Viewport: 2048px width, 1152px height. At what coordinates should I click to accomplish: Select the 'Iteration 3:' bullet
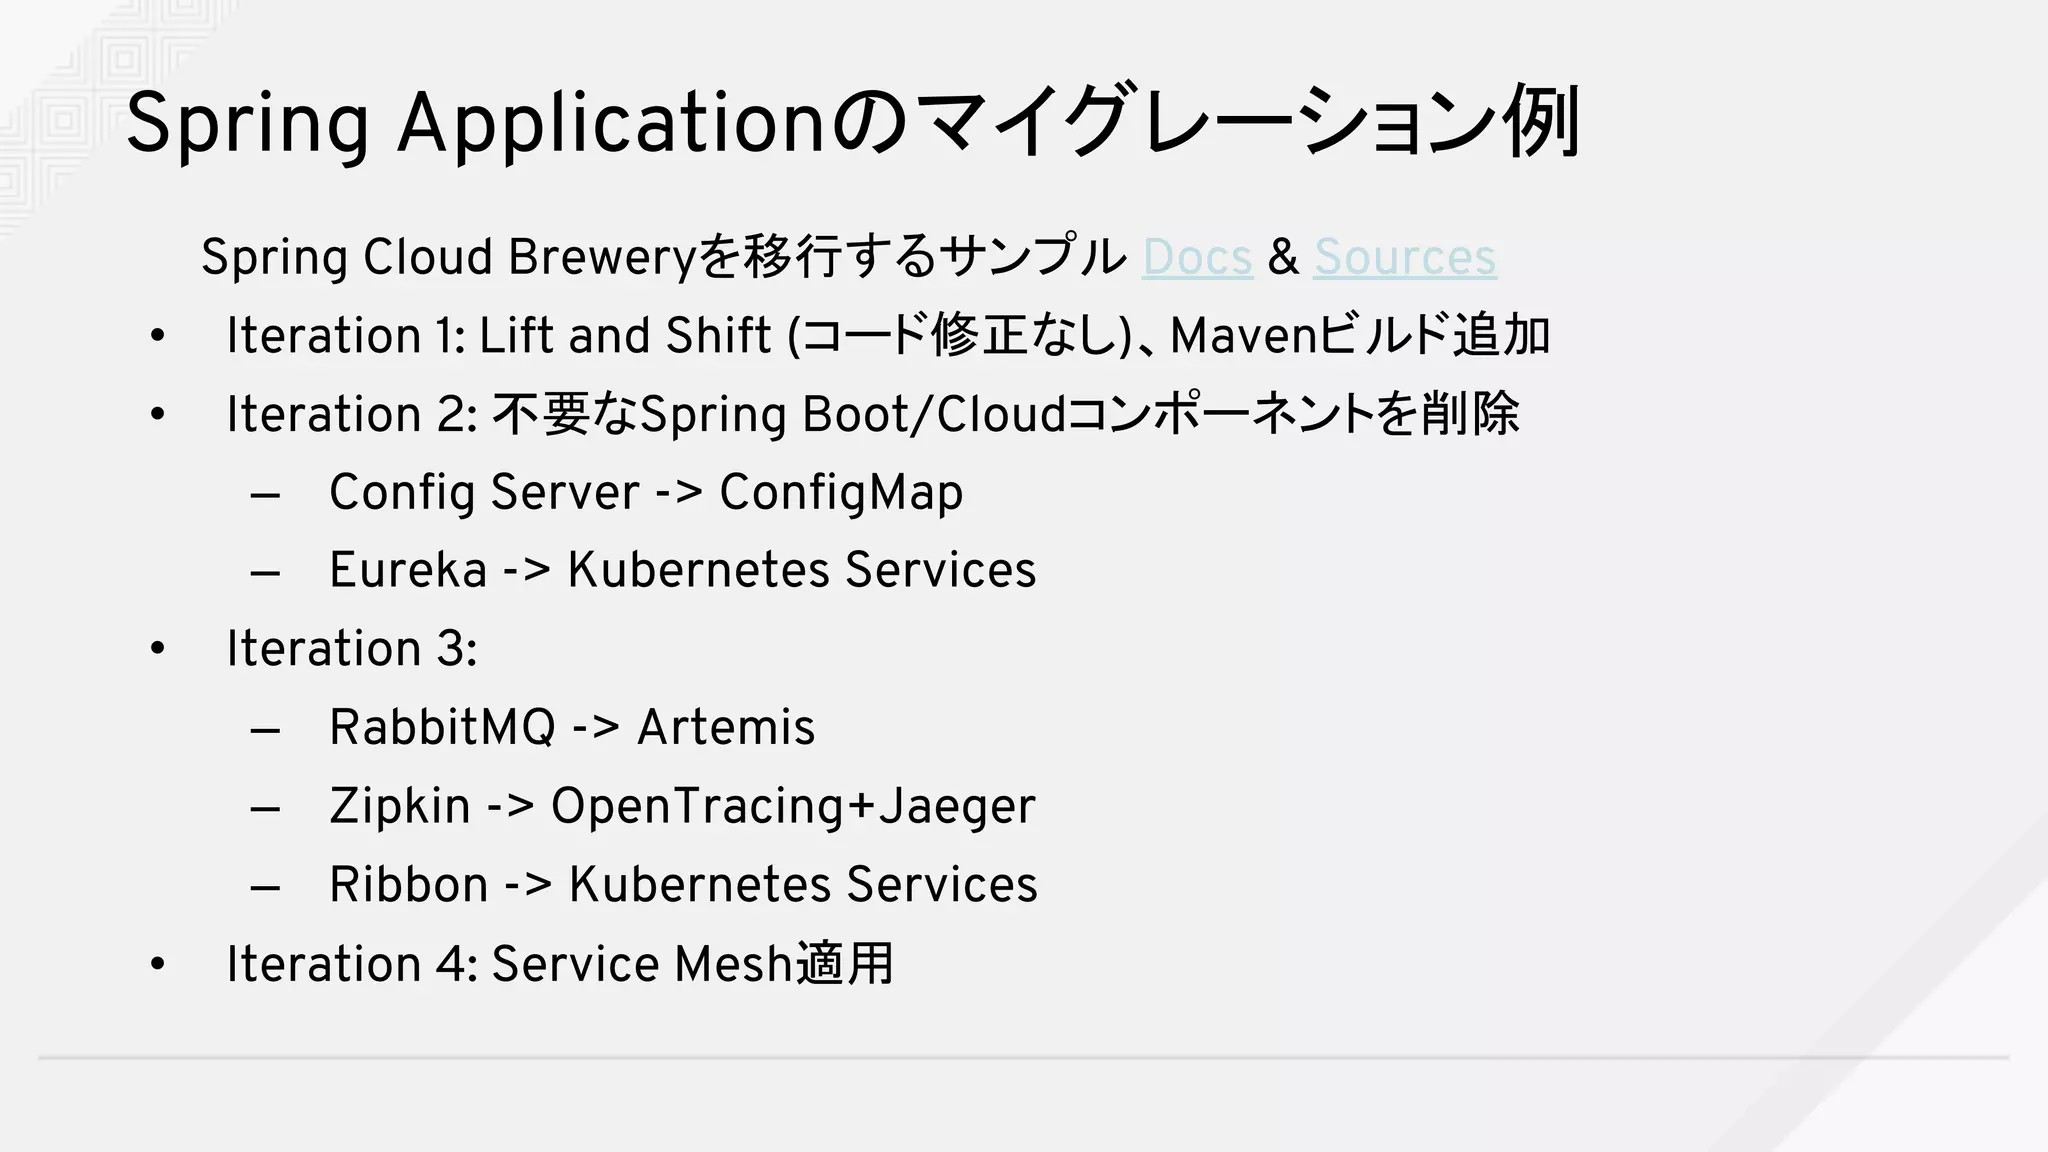352,649
